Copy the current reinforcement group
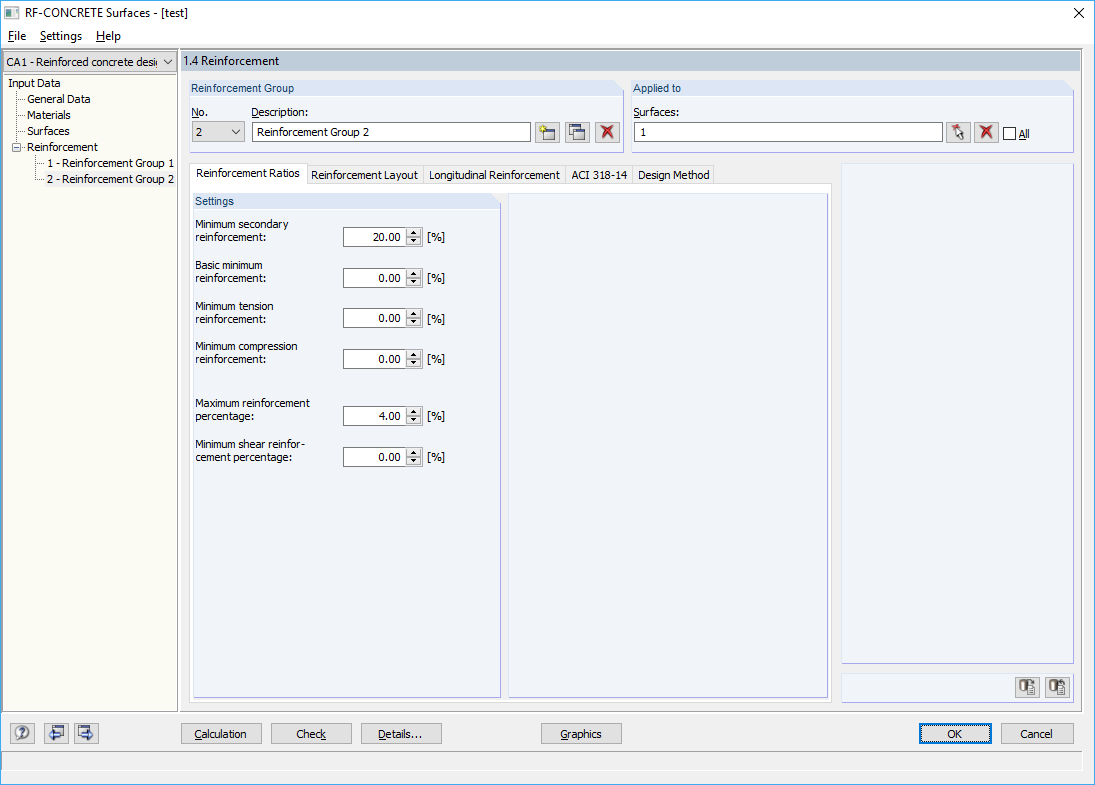1095x785 pixels. click(x=577, y=131)
